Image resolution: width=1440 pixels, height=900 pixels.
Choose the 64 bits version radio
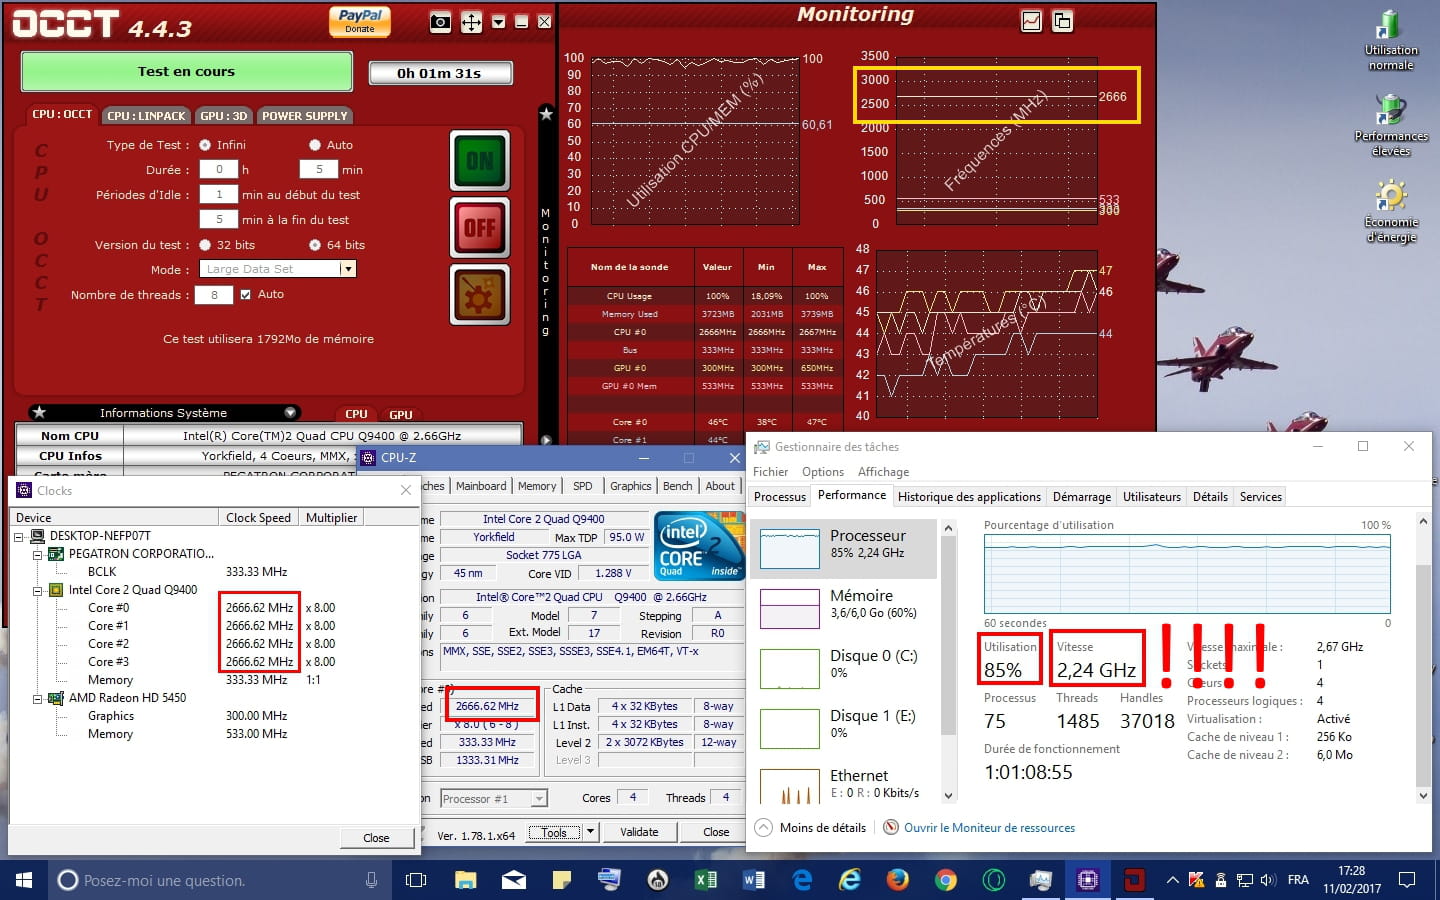[x=315, y=245]
